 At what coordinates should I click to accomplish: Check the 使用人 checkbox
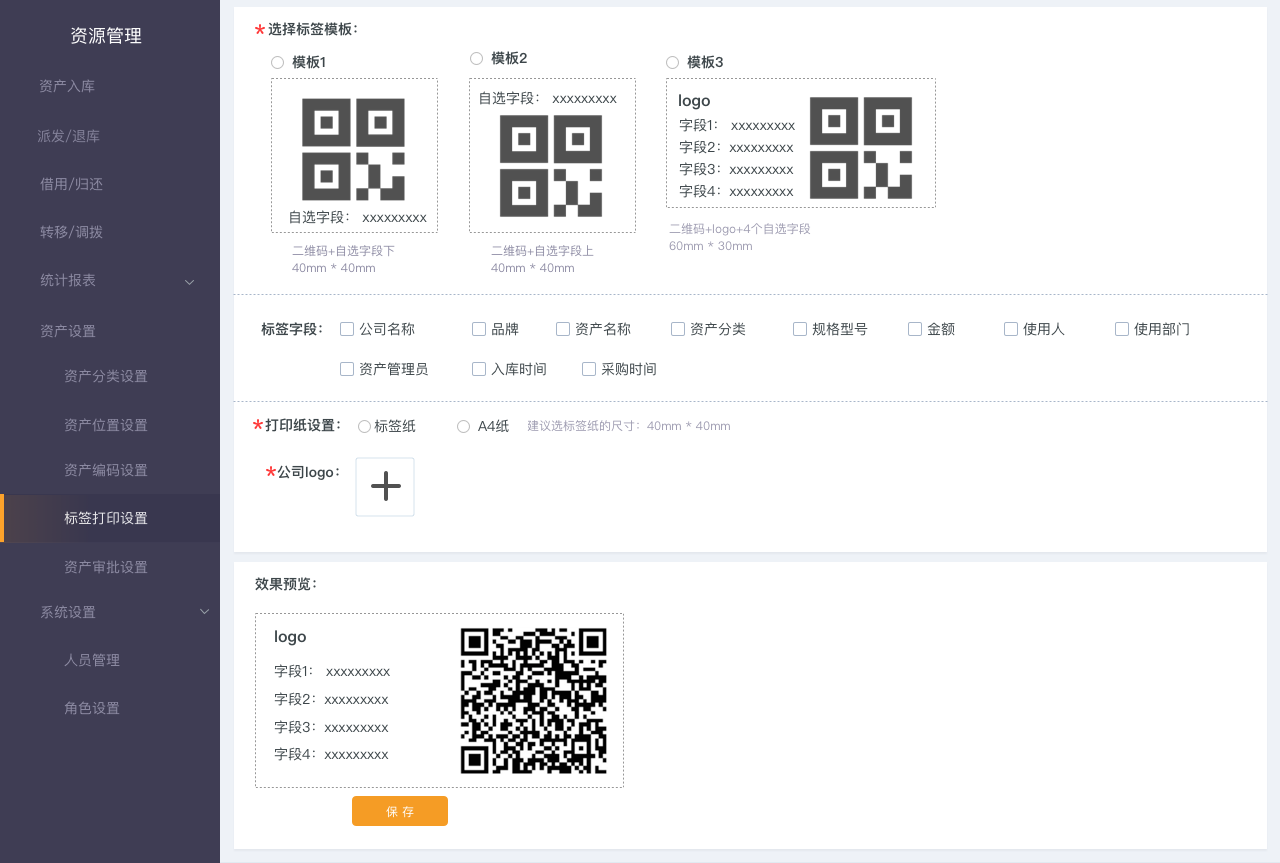[1011, 329]
